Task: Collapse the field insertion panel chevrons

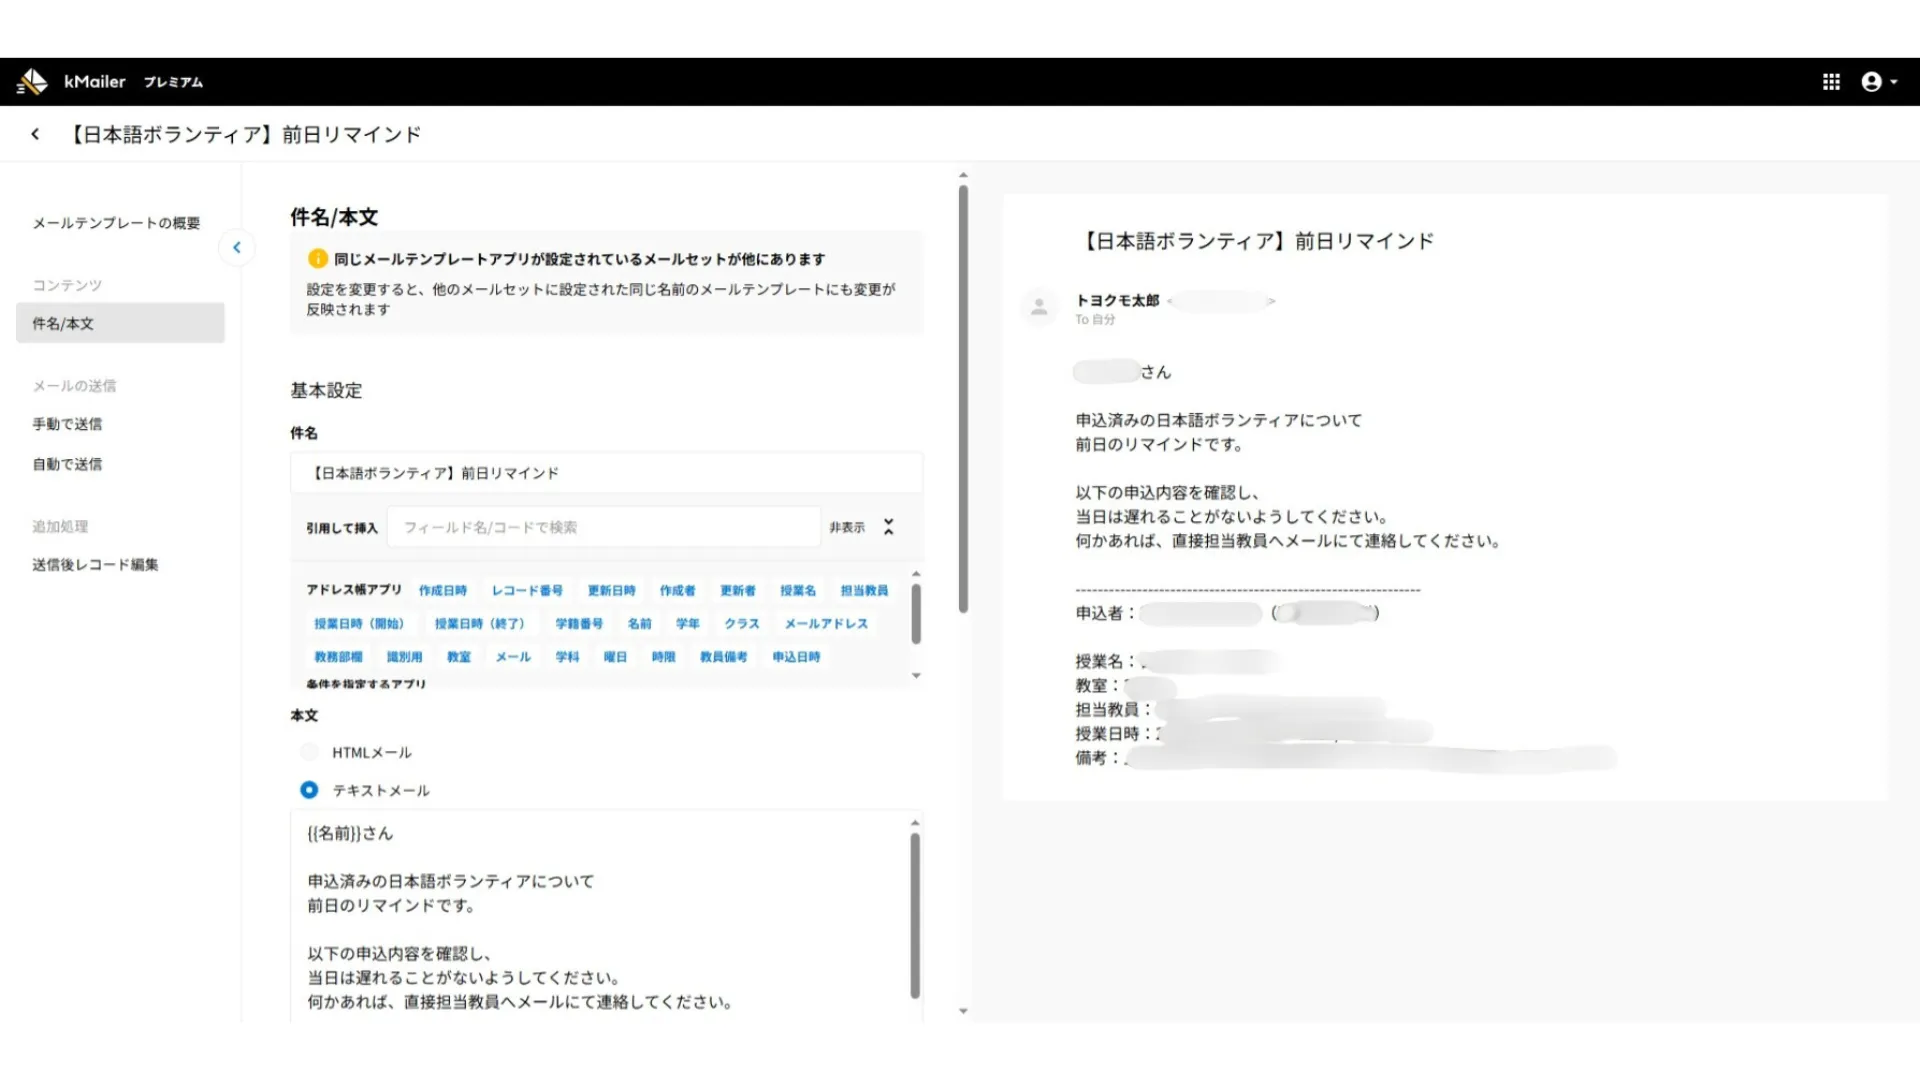Action: point(888,527)
